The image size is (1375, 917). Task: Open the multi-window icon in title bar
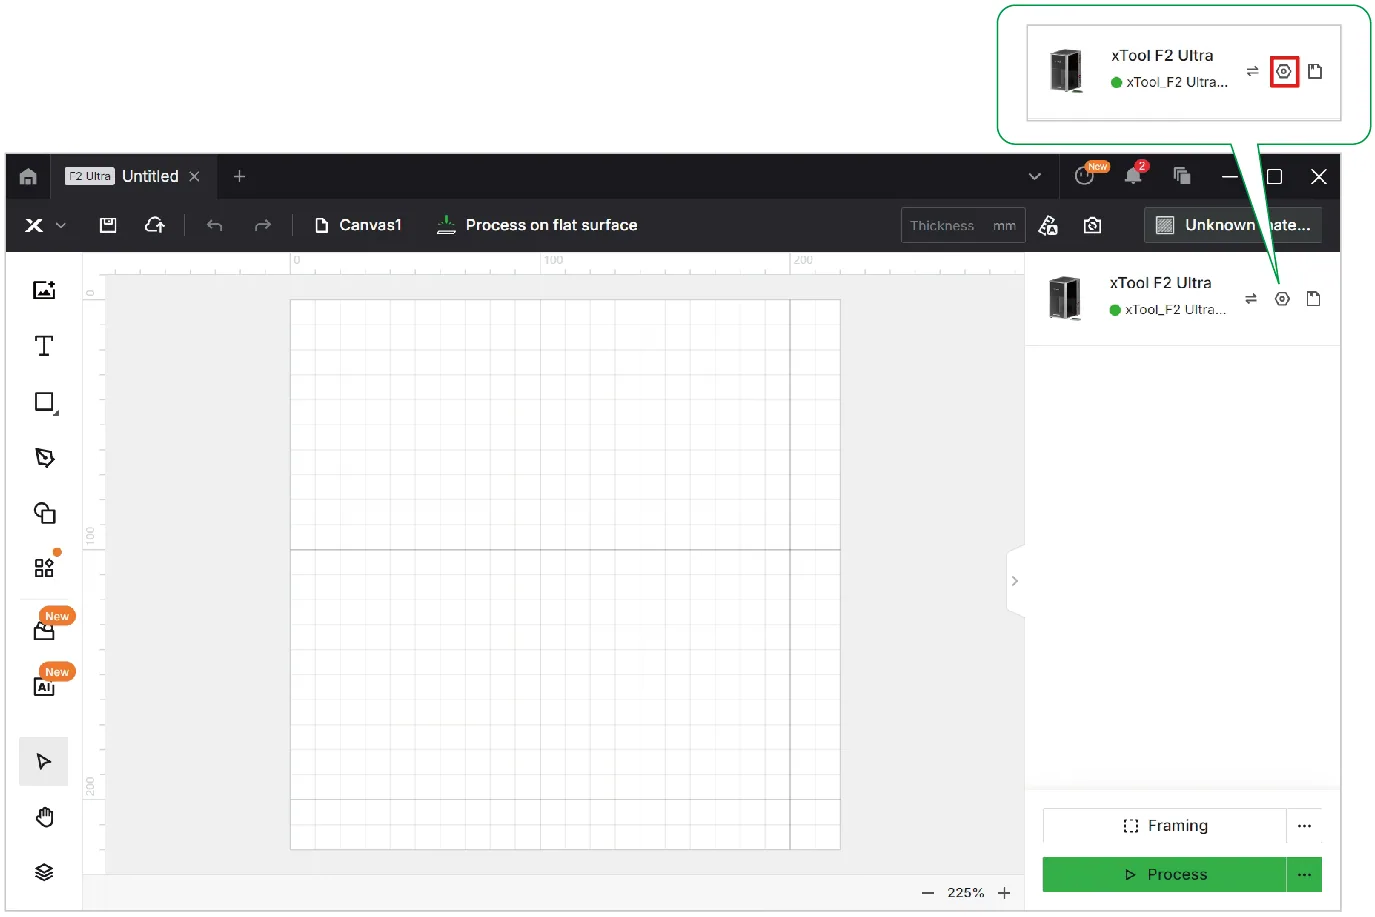coord(1182,176)
